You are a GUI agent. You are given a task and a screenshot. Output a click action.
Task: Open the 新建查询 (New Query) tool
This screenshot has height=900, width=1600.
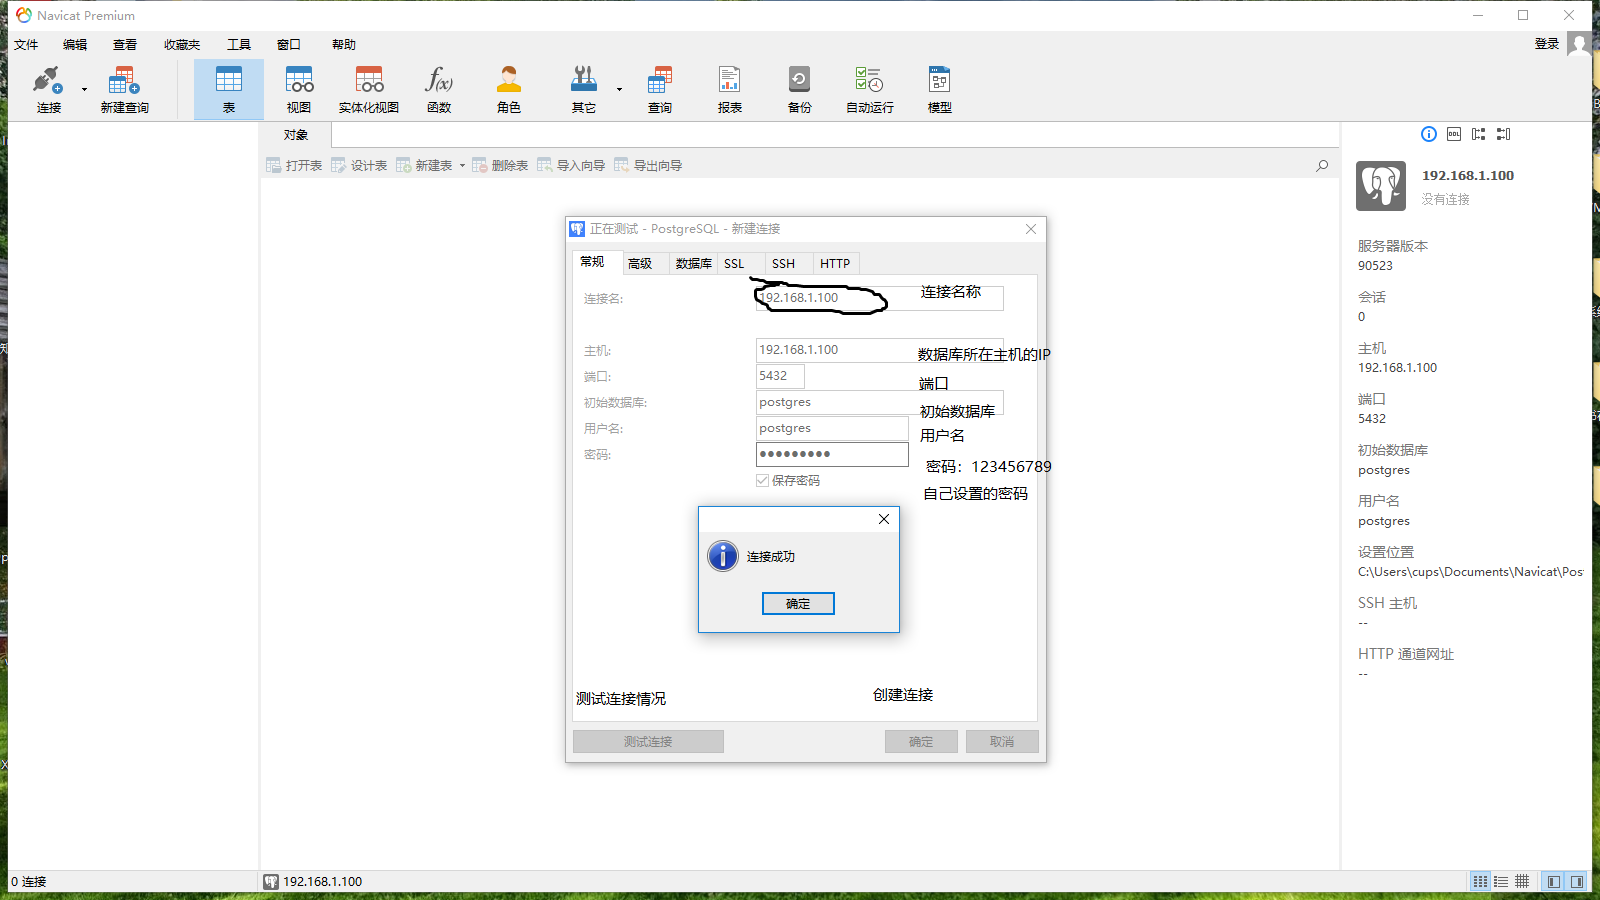pos(124,90)
